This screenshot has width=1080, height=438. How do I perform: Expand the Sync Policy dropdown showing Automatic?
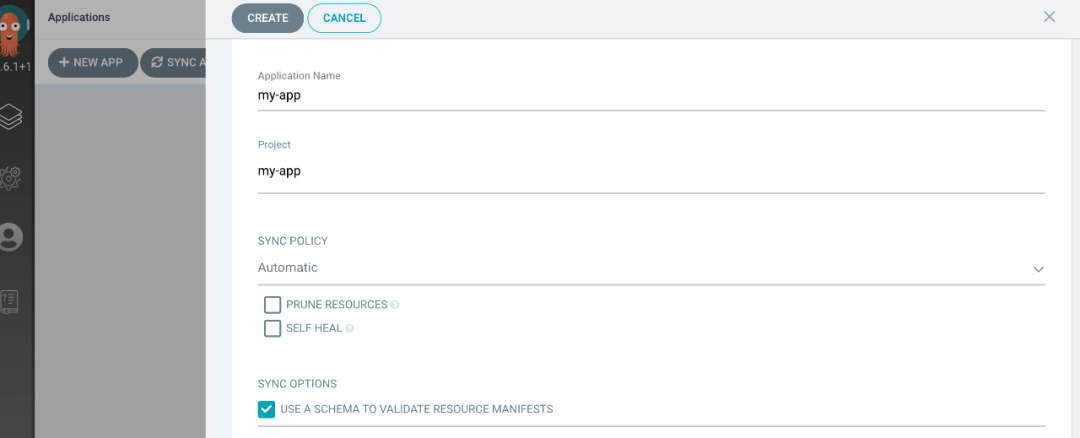point(650,268)
